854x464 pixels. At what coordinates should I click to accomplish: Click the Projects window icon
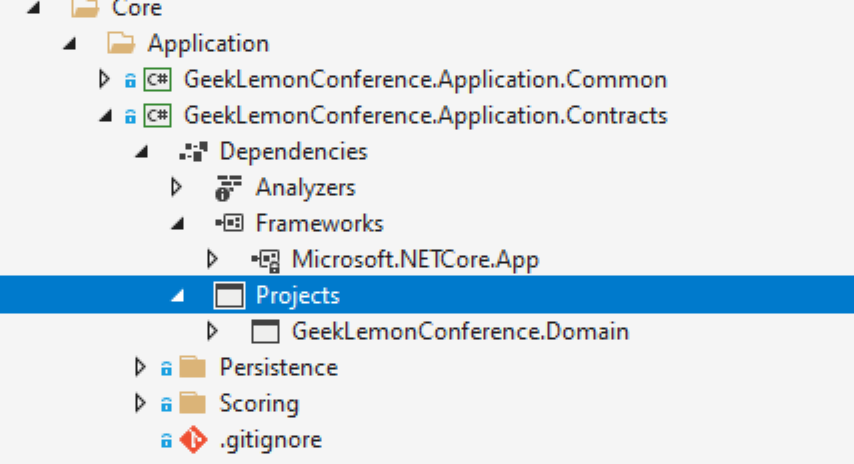[229, 295]
